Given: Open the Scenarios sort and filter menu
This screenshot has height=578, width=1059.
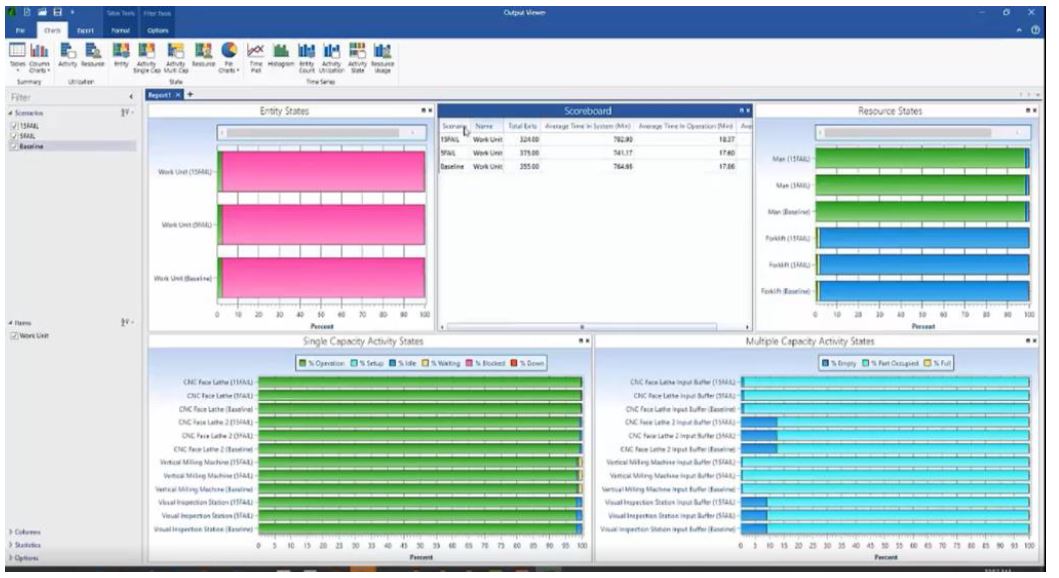Looking at the screenshot, I should pyautogui.click(x=127, y=113).
